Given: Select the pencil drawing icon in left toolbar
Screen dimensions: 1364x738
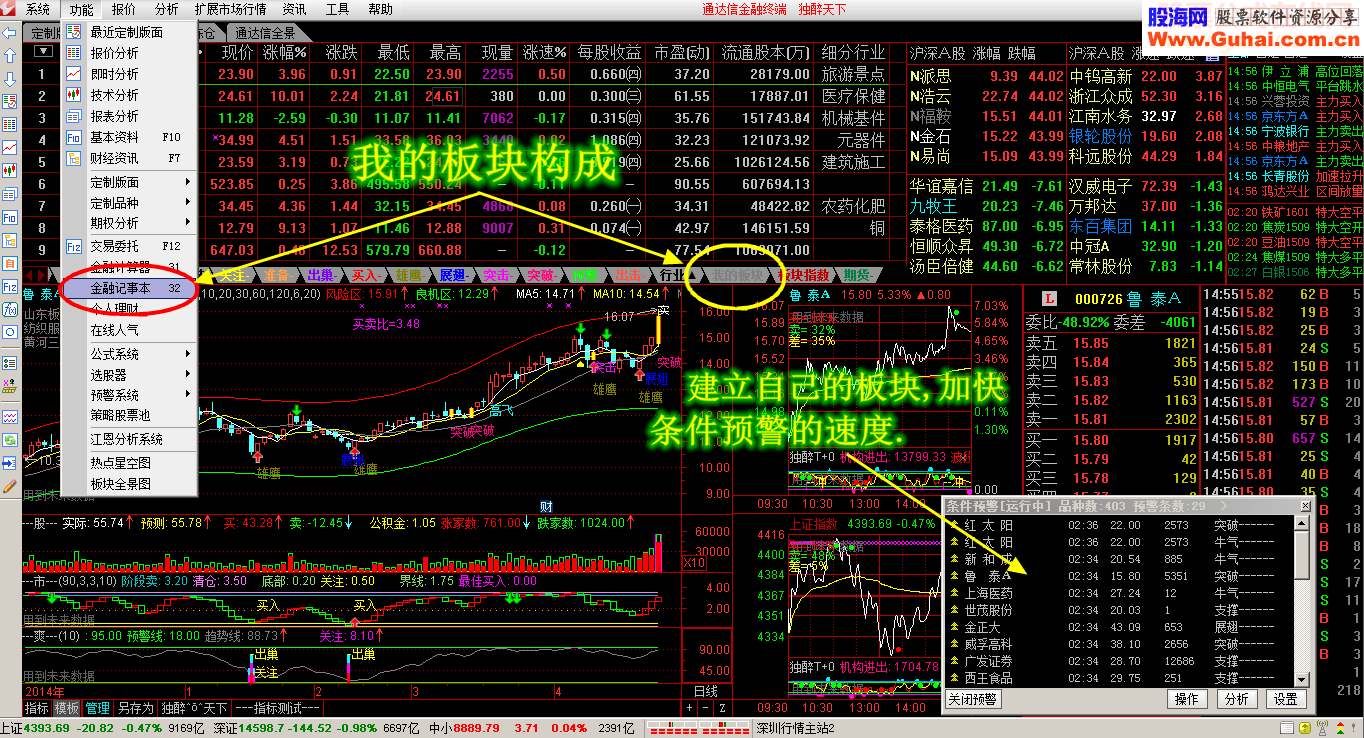Looking at the screenshot, I should pyautogui.click(x=9, y=486).
